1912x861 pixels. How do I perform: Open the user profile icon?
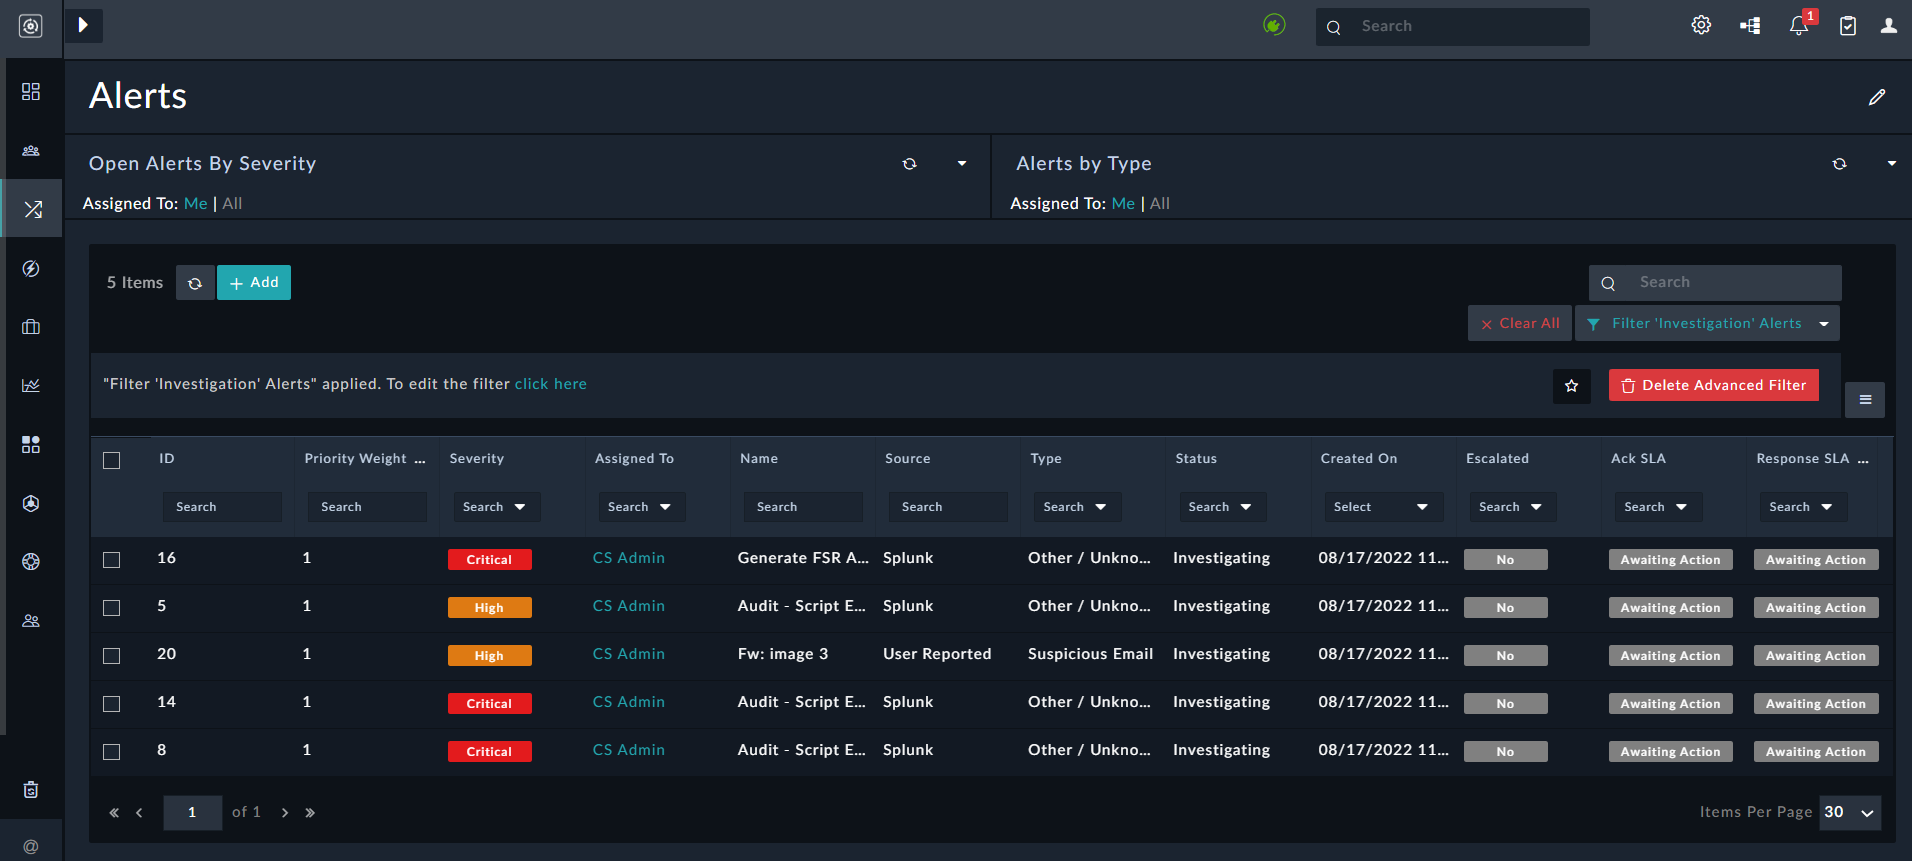(x=1888, y=26)
